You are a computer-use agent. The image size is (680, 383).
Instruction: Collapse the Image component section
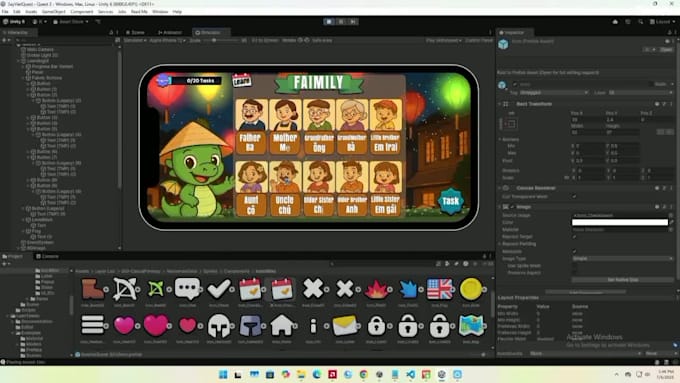pyautogui.click(x=500, y=207)
